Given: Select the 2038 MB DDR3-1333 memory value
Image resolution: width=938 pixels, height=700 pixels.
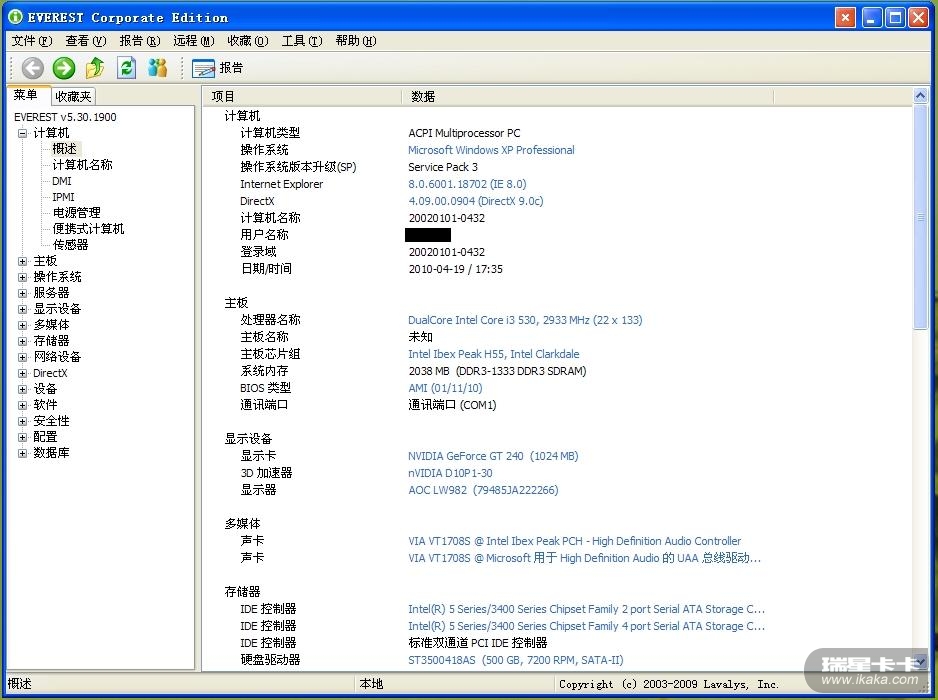Looking at the screenshot, I should click(497, 371).
